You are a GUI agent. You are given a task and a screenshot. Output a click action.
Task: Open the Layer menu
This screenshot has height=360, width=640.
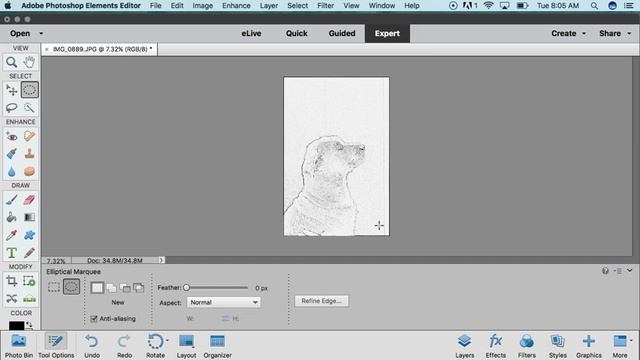tap(269, 6)
